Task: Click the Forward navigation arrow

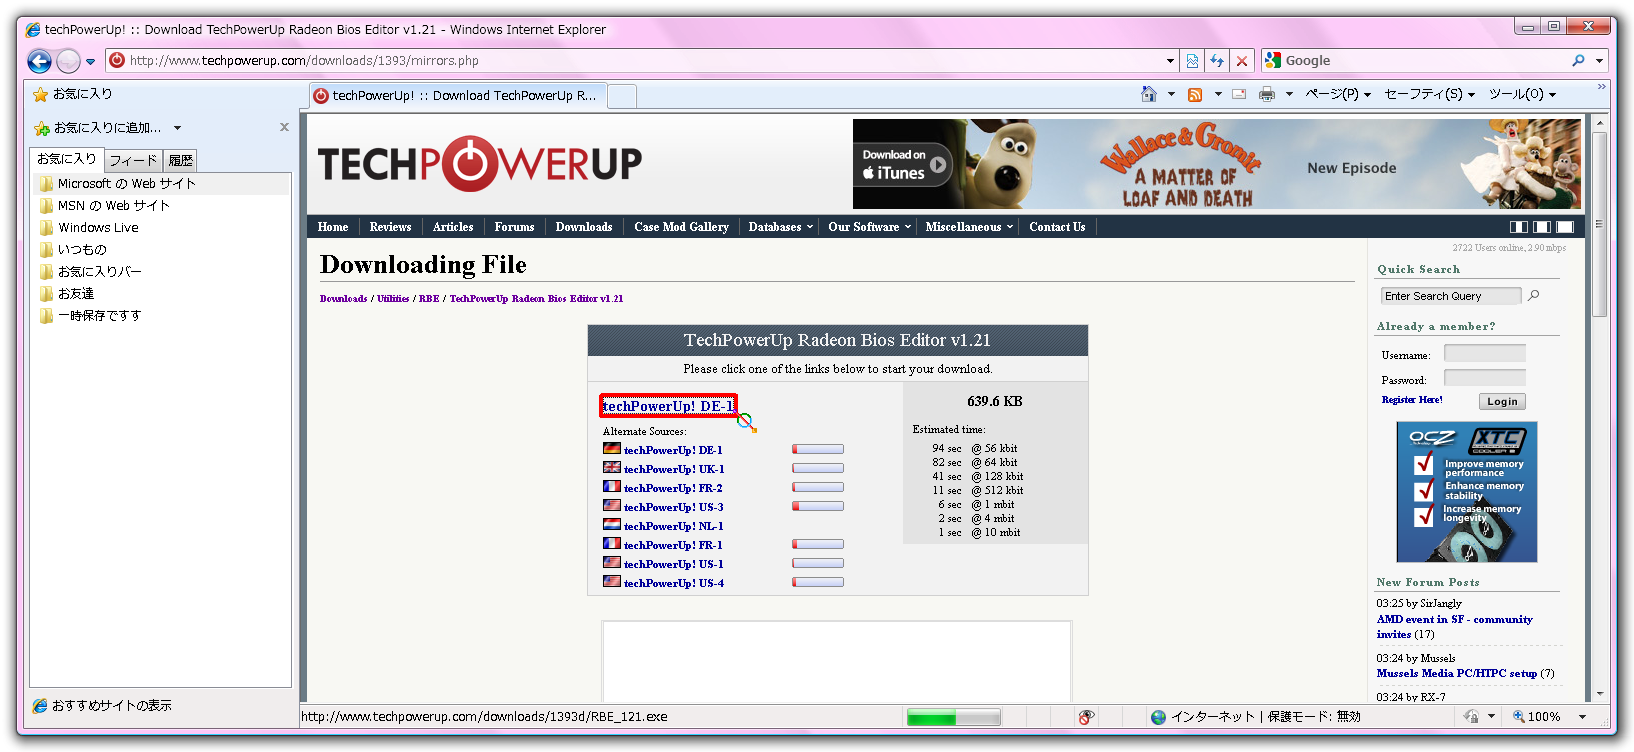Action: 68,61
